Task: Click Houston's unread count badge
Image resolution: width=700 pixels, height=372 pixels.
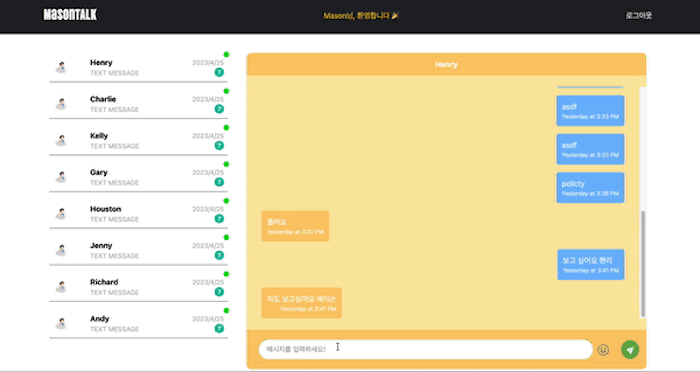Action: pos(219,219)
